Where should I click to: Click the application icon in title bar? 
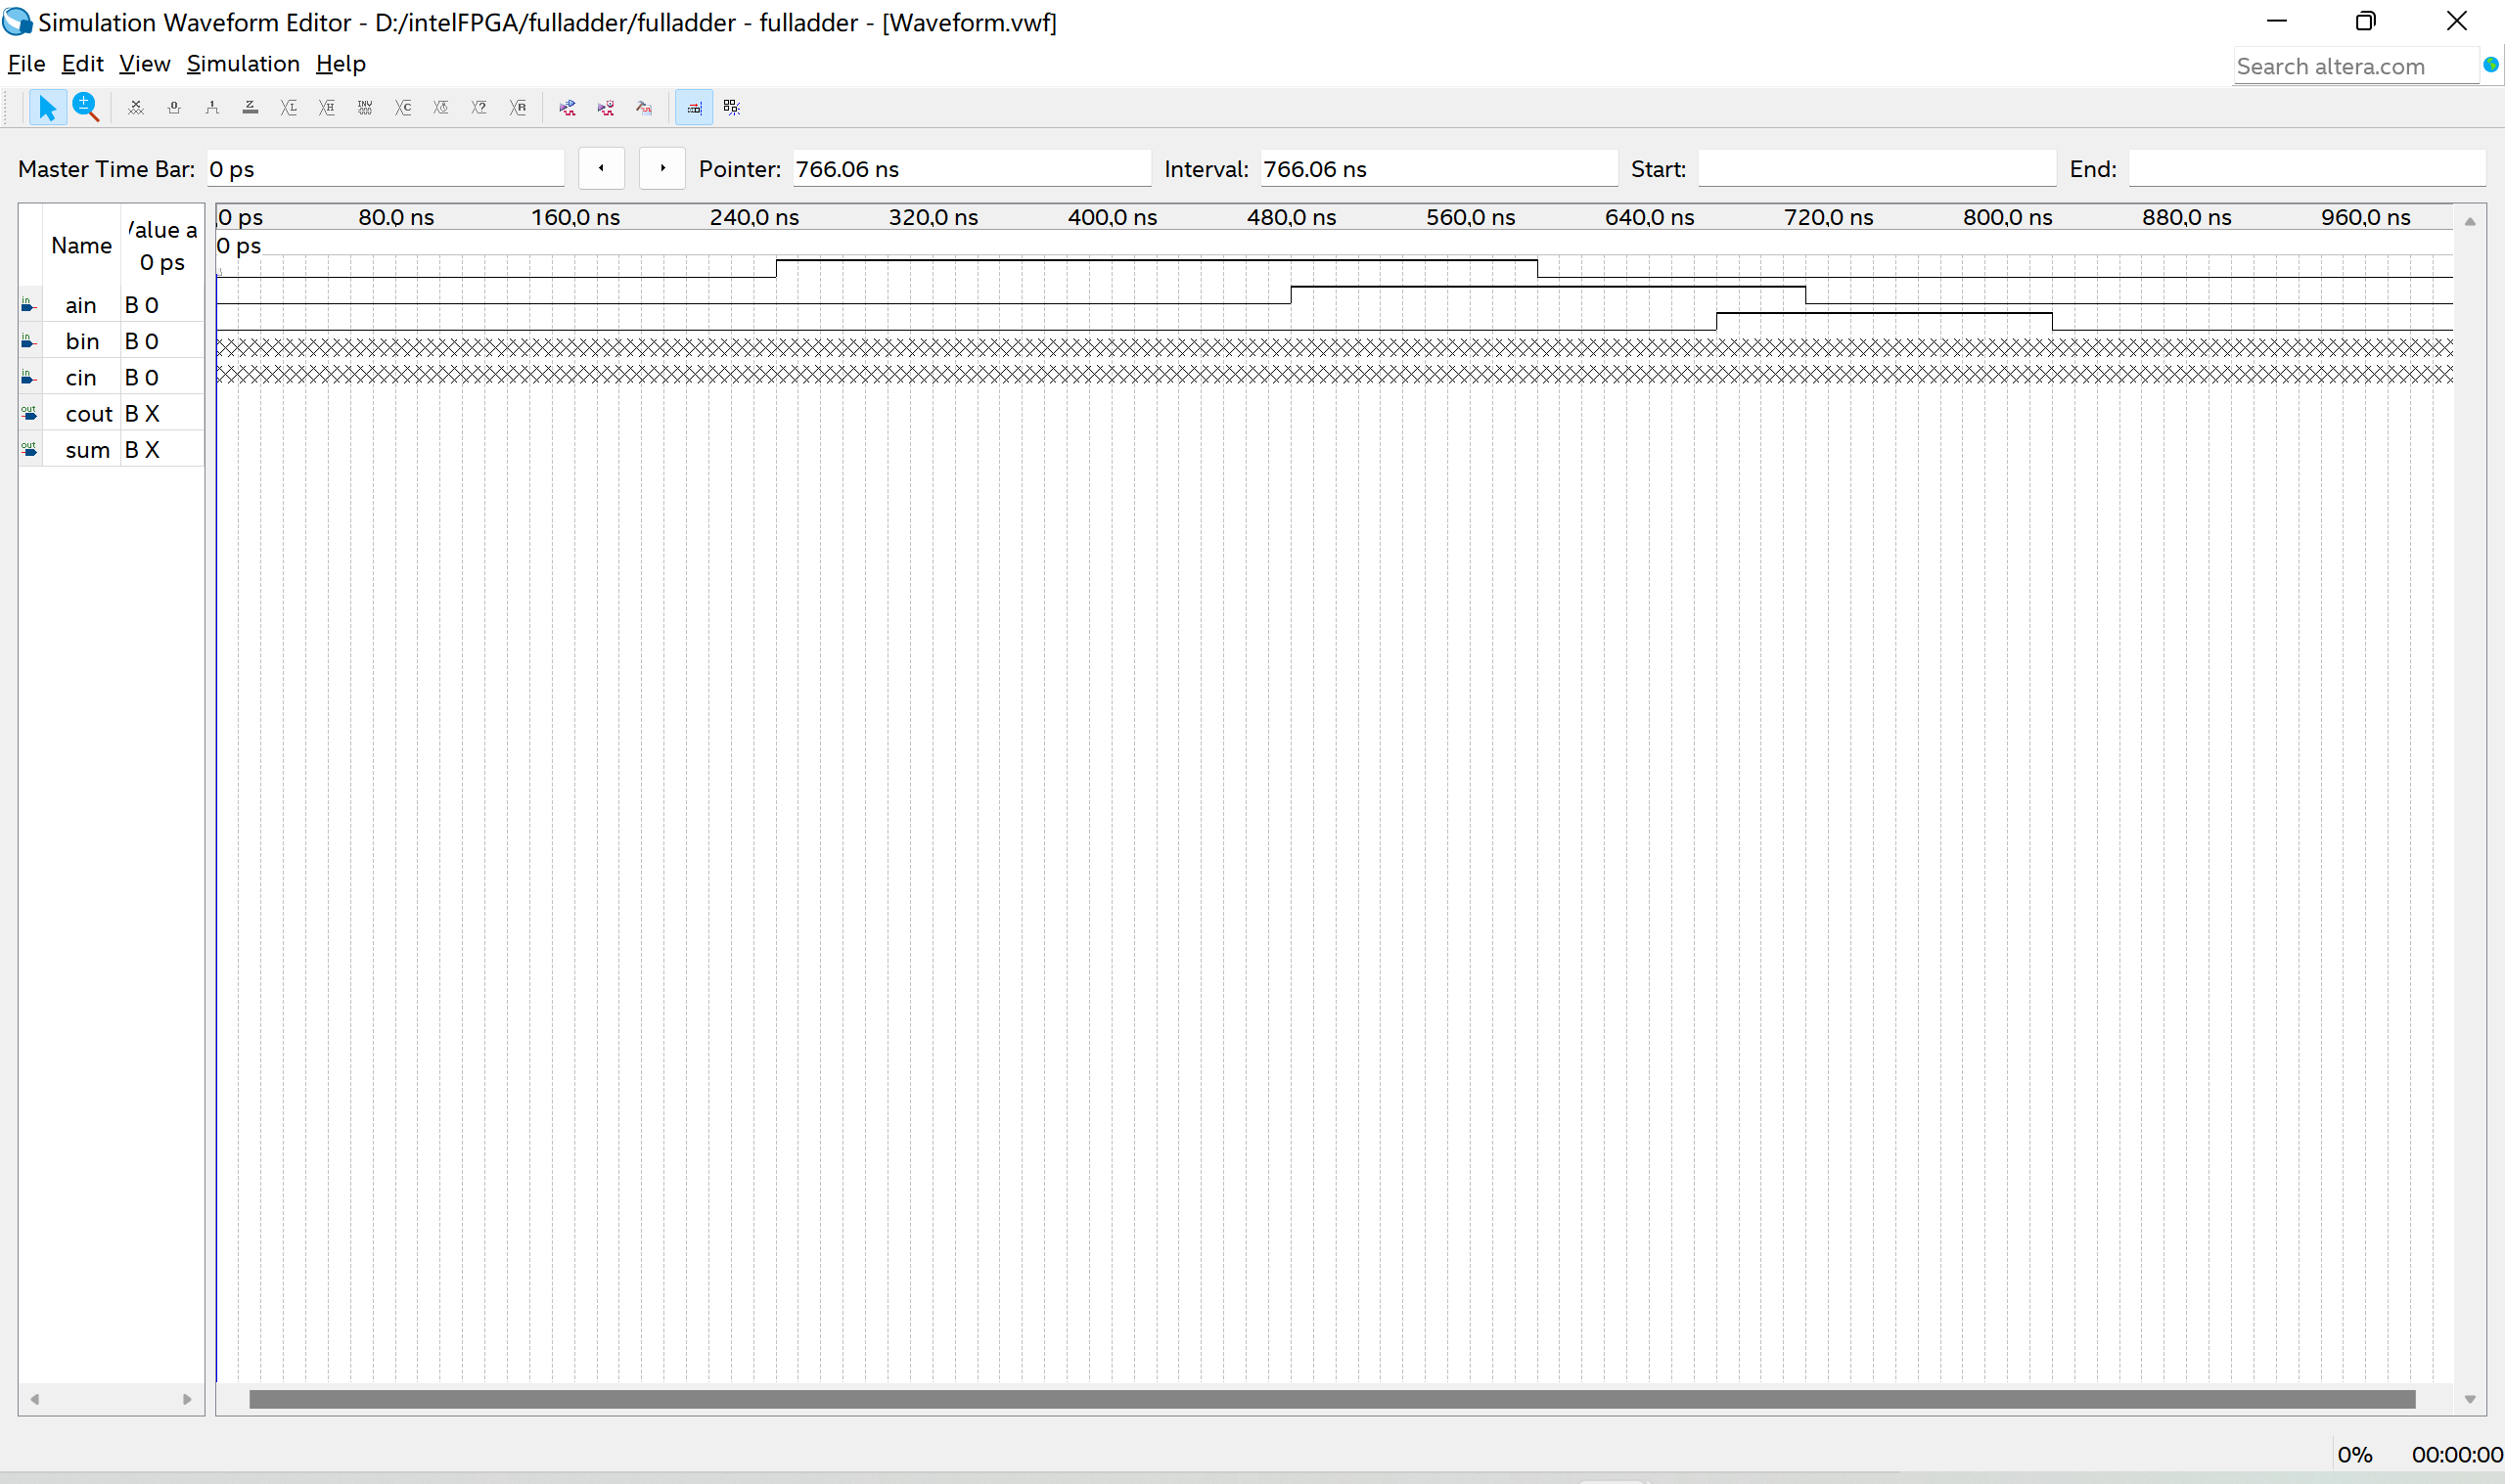click(17, 21)
